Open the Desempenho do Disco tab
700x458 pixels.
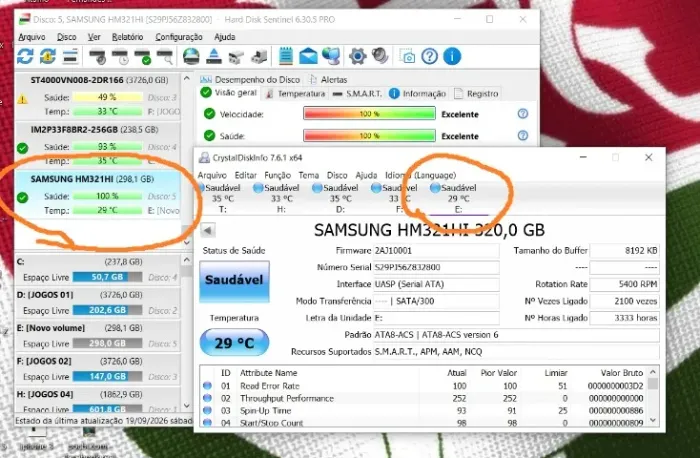click(x=250, y=79)
